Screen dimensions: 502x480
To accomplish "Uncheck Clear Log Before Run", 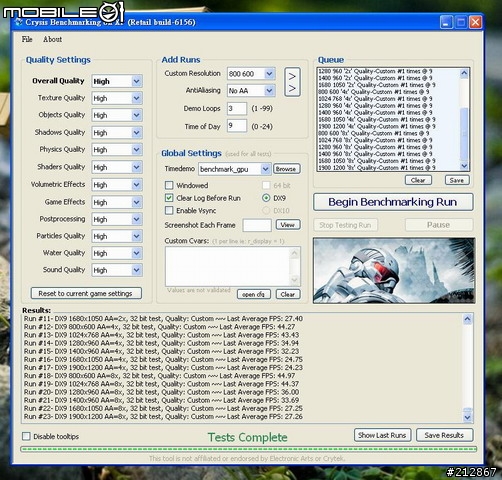I will pyautogui.click(x=169, y=198).
